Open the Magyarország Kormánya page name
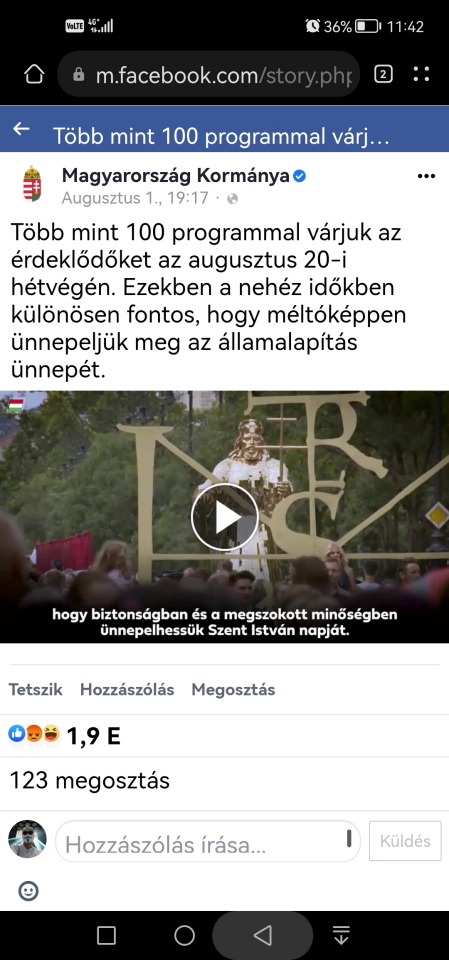 click(x=175, y=176)
